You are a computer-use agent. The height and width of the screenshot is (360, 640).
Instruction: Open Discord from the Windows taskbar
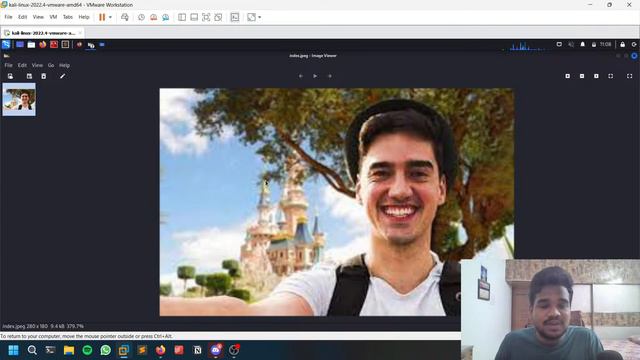coord(216,350)
